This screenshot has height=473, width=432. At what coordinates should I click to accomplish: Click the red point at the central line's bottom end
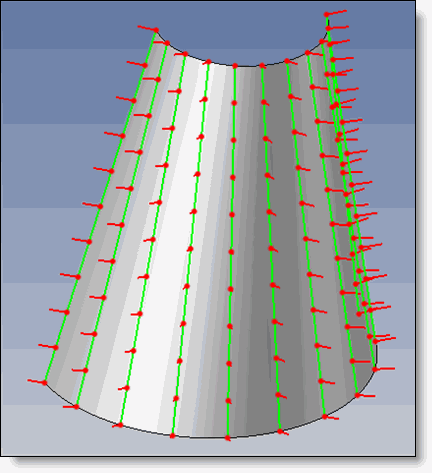228,438
